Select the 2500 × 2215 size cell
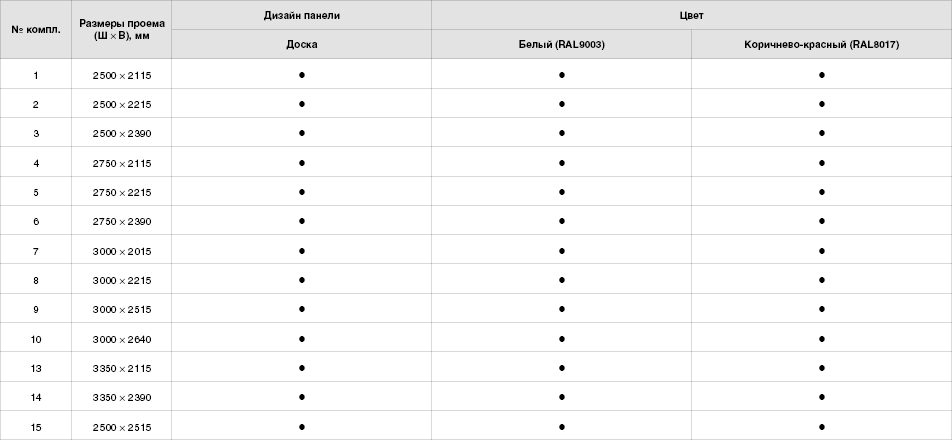 pos(121,104)
